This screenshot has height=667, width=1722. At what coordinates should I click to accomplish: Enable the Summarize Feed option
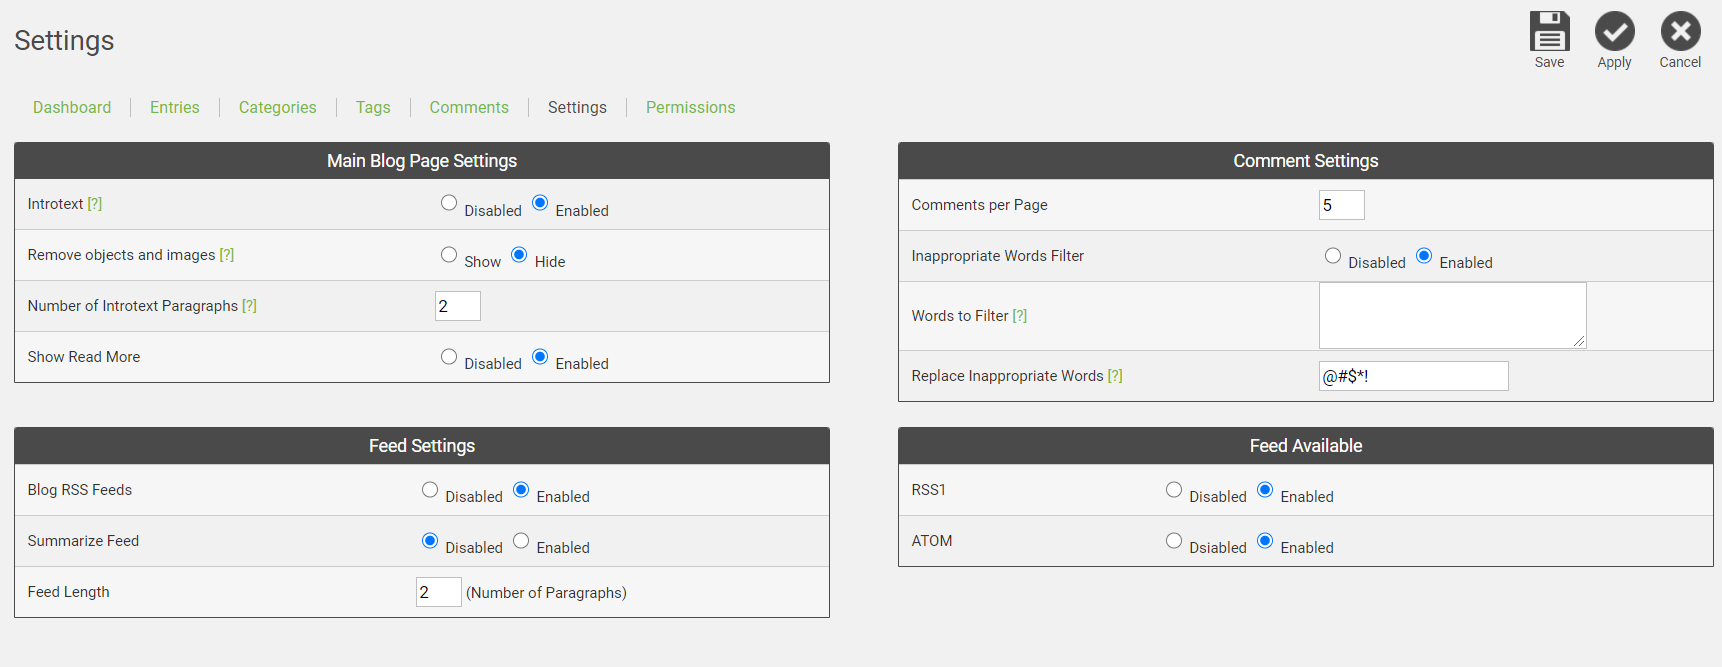521,541
